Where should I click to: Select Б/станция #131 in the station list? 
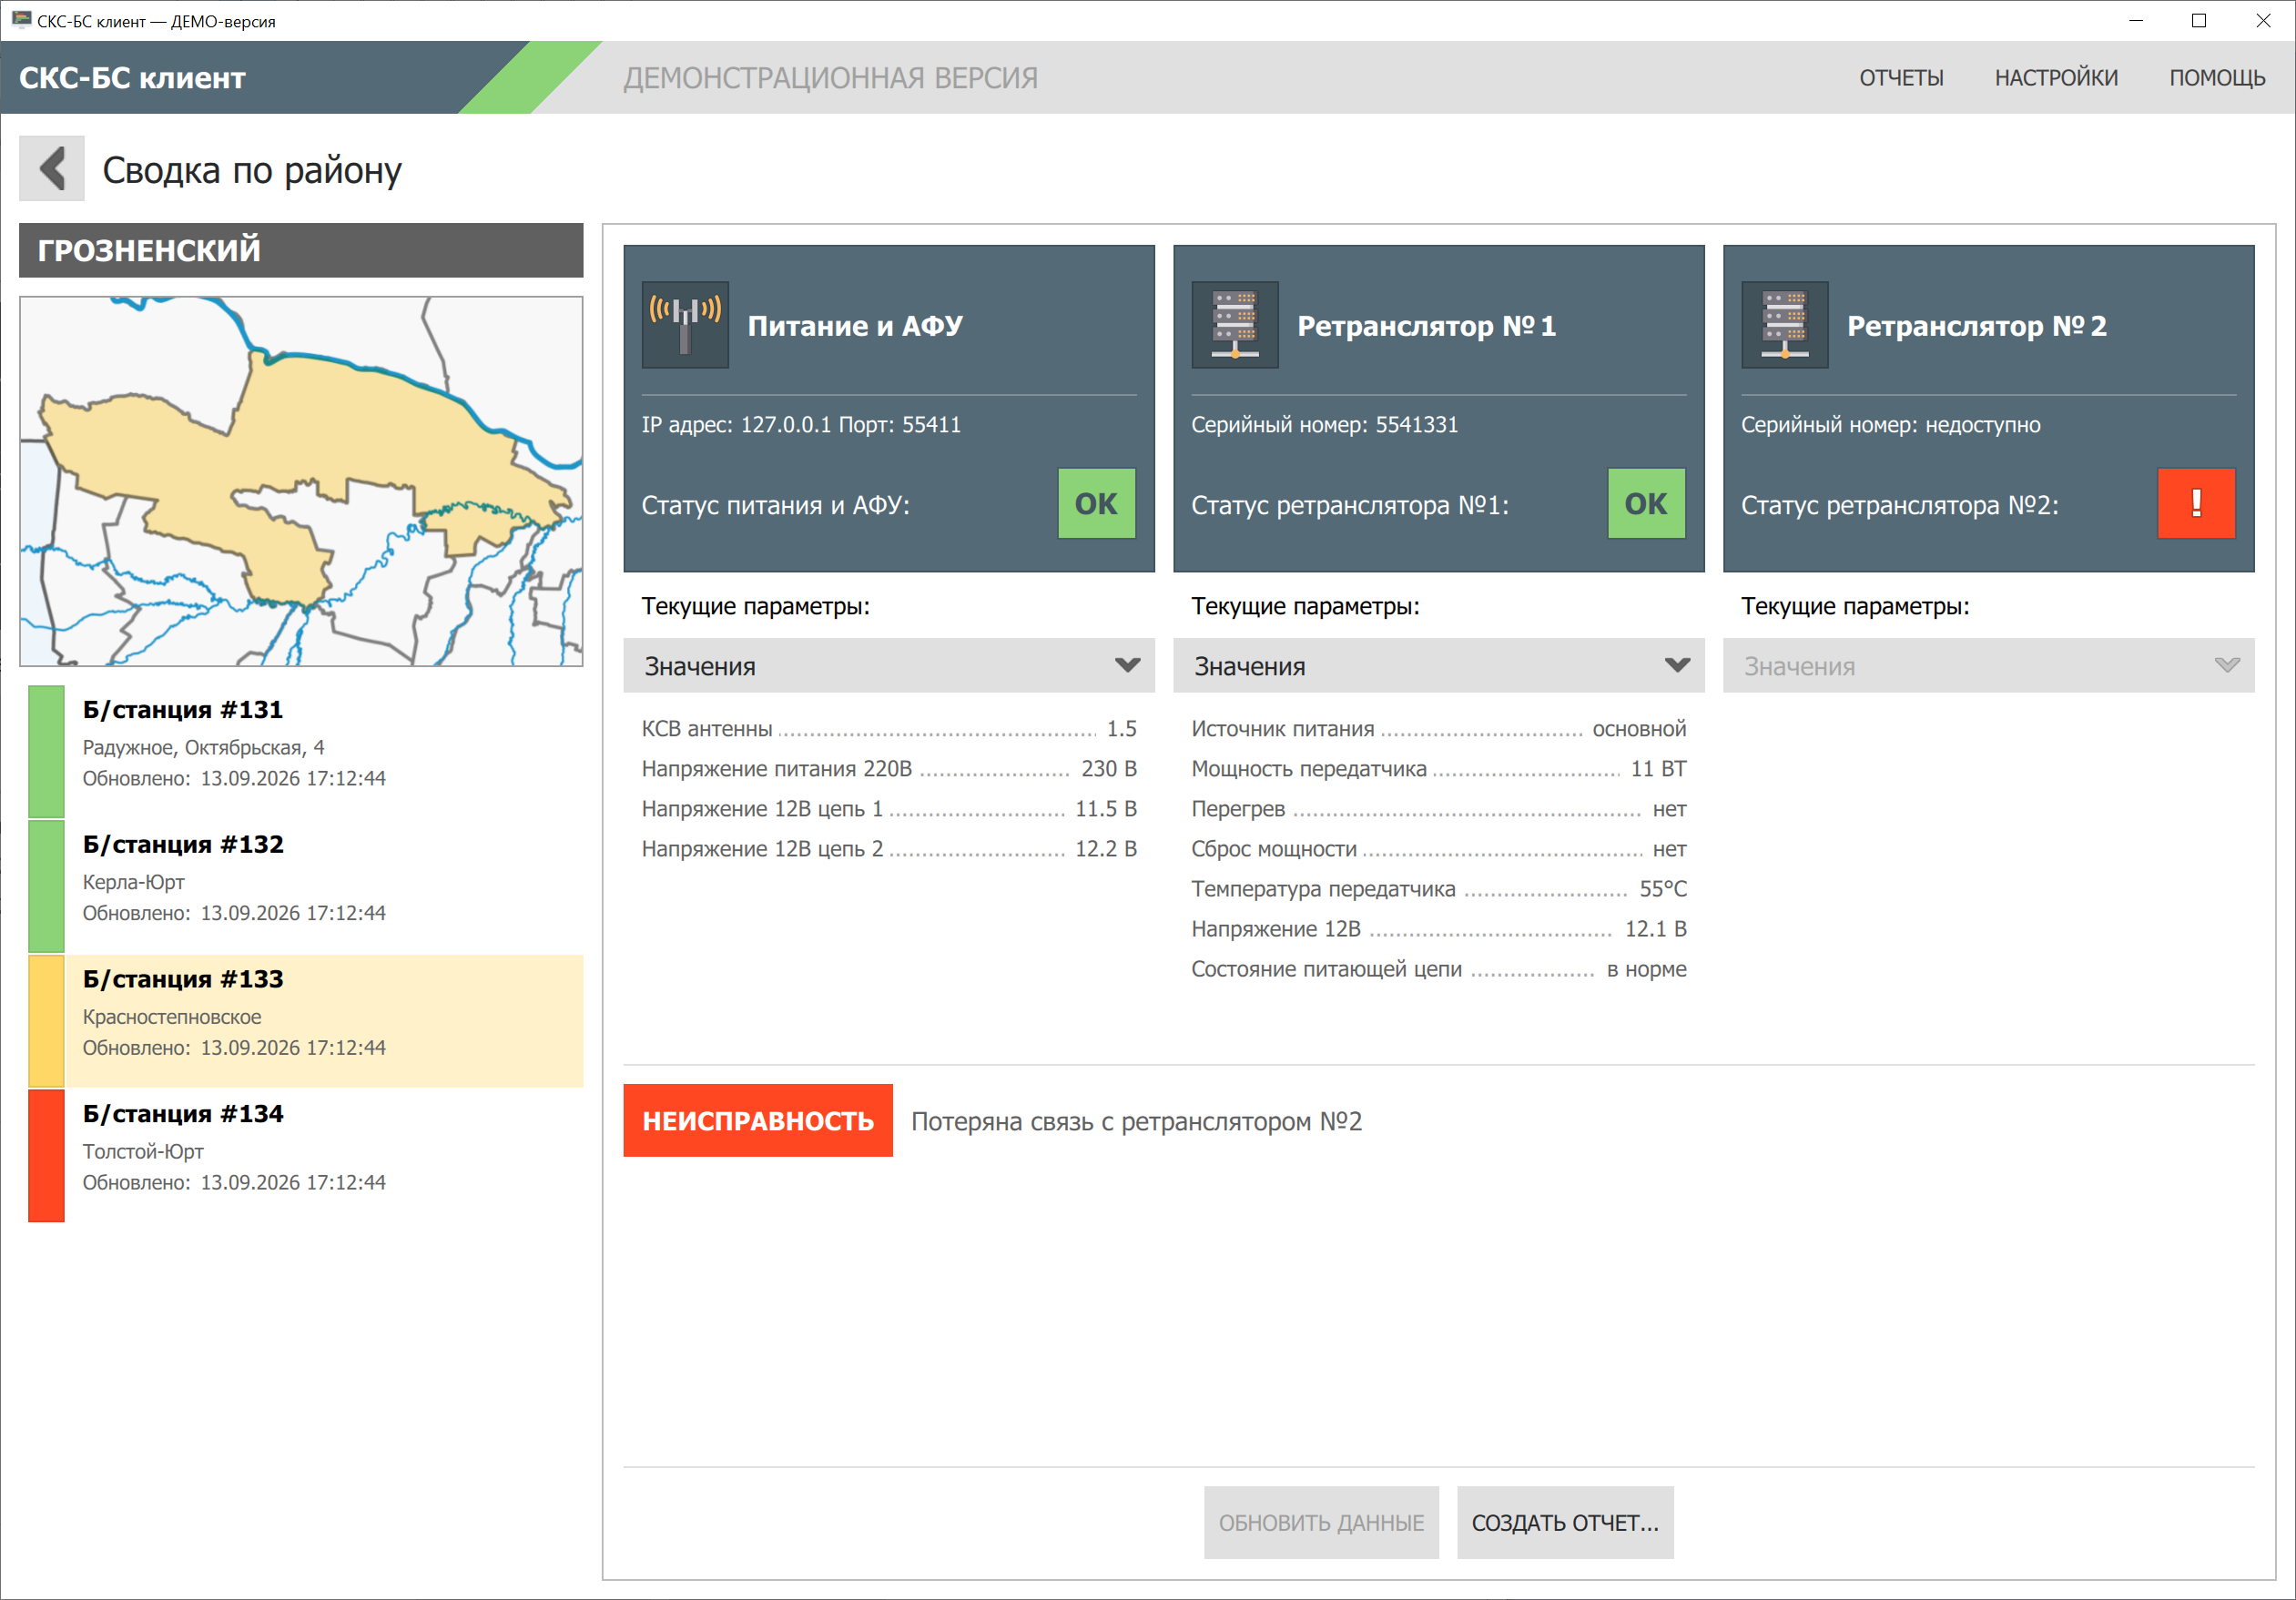tap(306, 751)
